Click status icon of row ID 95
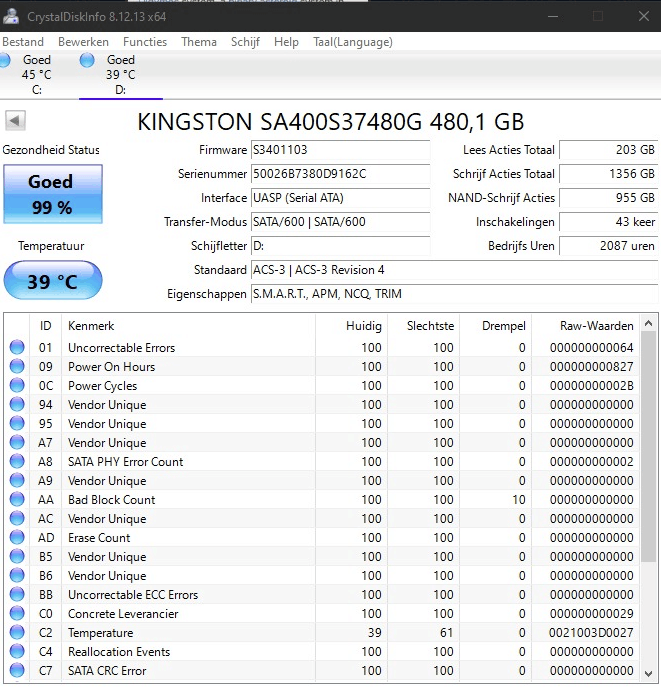 coord(17,423)
